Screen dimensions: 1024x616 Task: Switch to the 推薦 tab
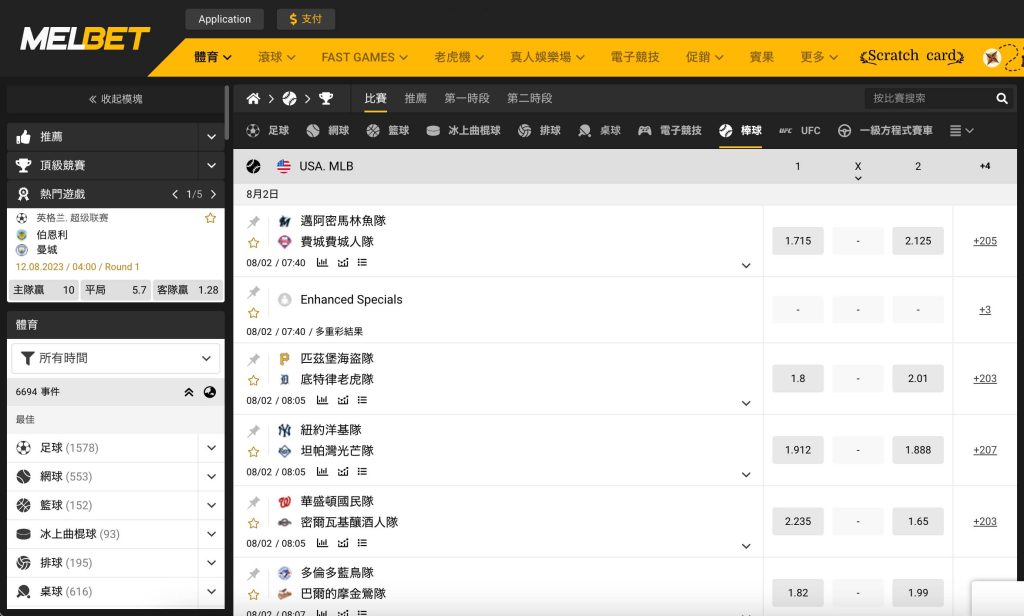click(x=415, y=99)
